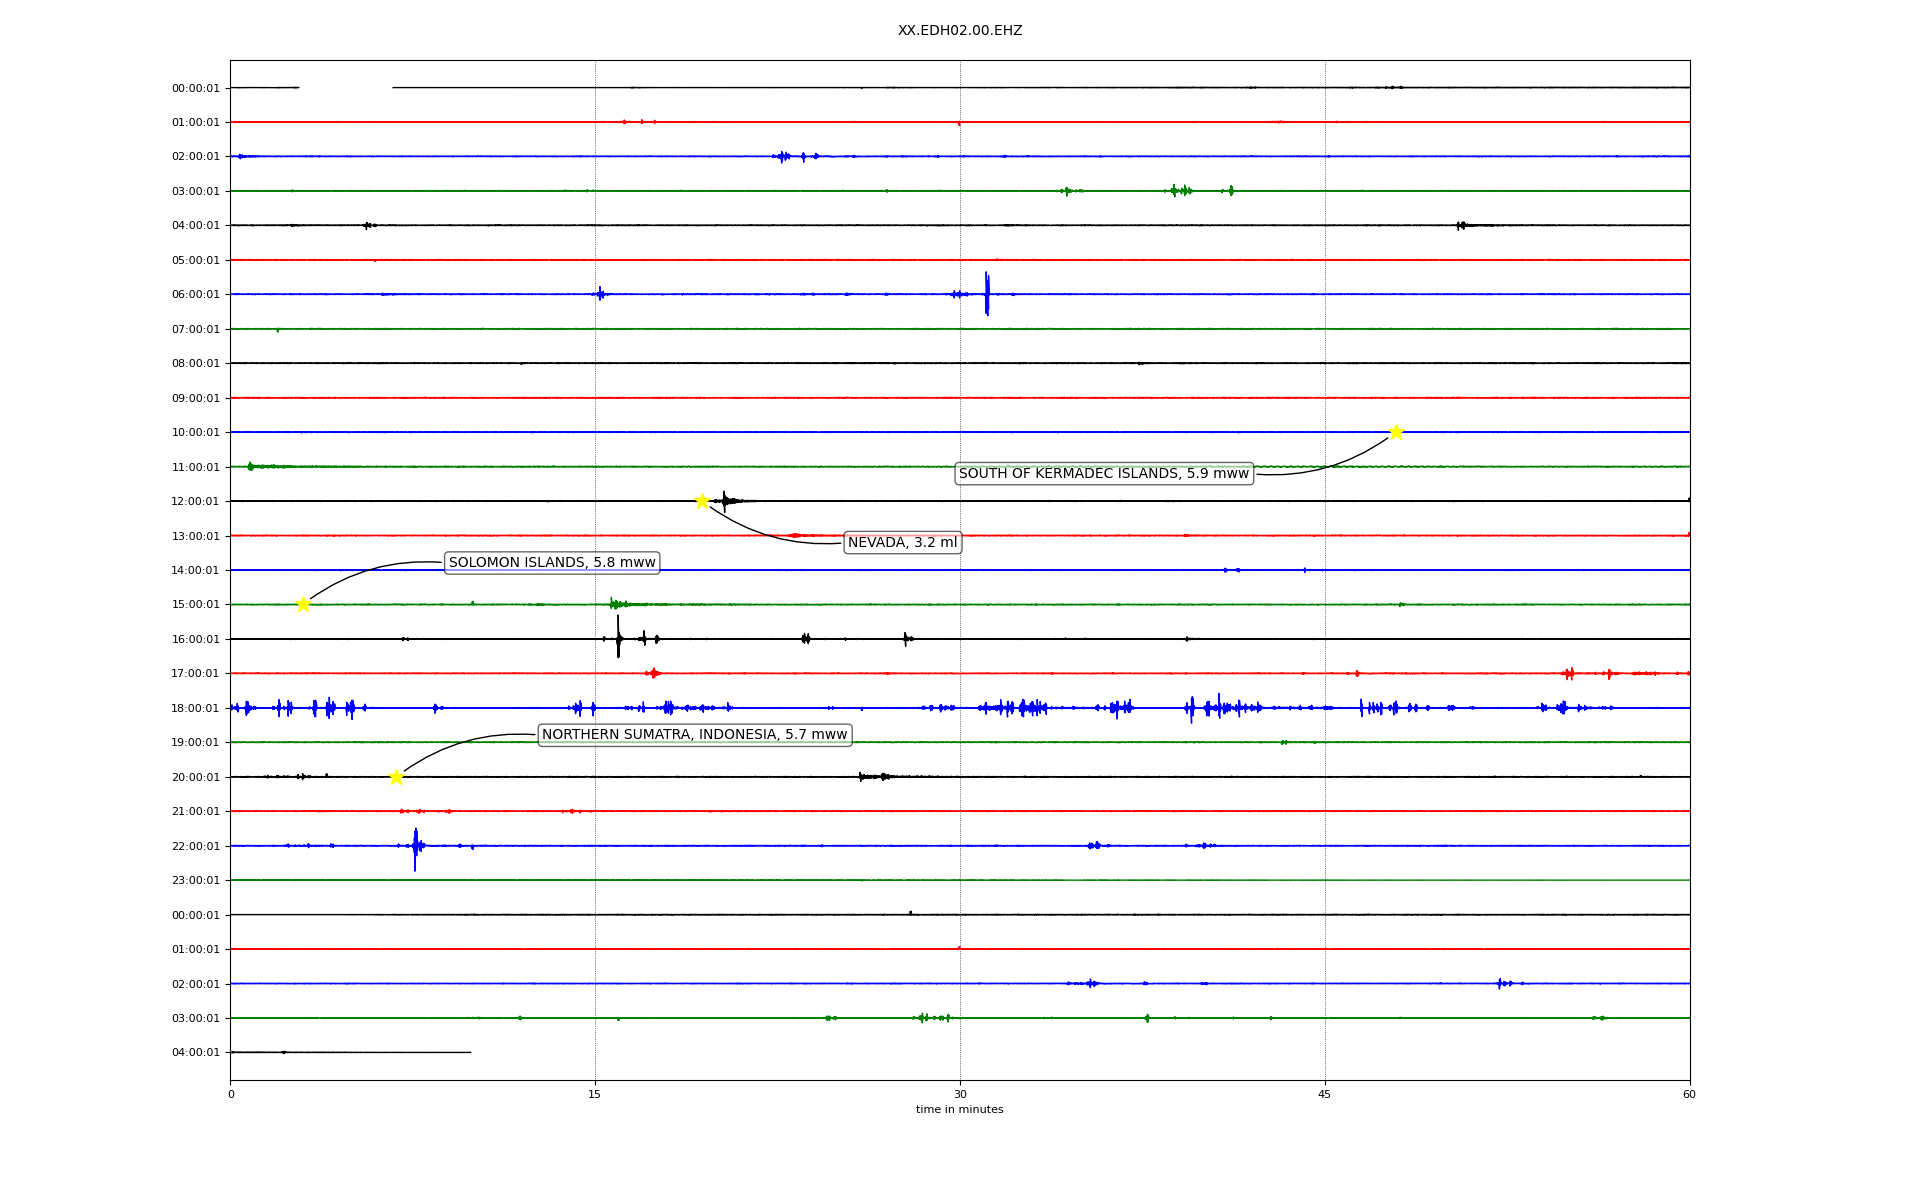
Task: Click the SOUTH OF KERMADEC ISLANDS 5.9 mww label
Action: coord(1103,473)
